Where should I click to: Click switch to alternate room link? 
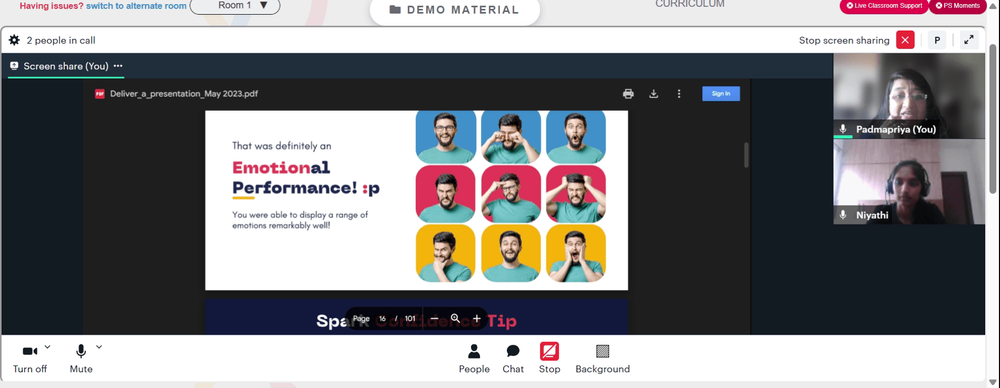tap(136, 6)
